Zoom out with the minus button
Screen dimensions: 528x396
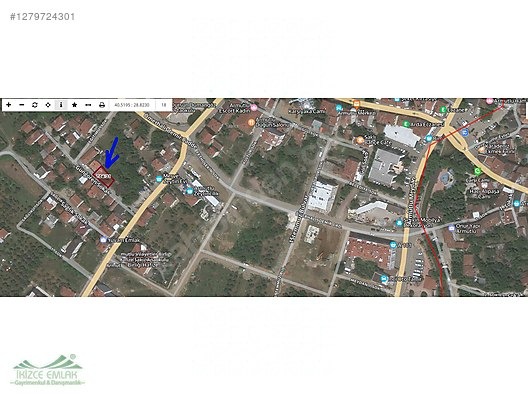[x=22, y=105]
